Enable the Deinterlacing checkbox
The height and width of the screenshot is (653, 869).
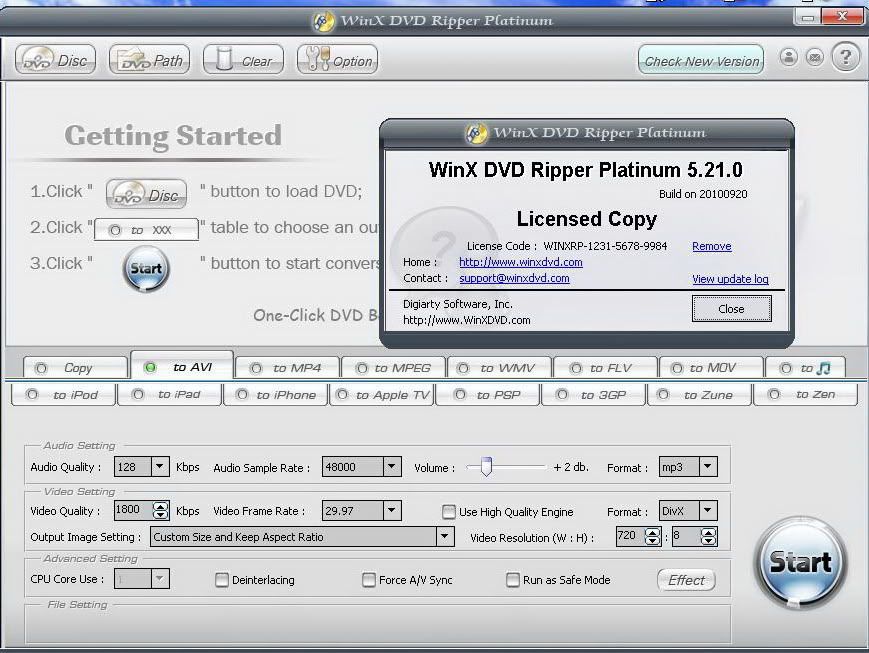tap(222, 580)
